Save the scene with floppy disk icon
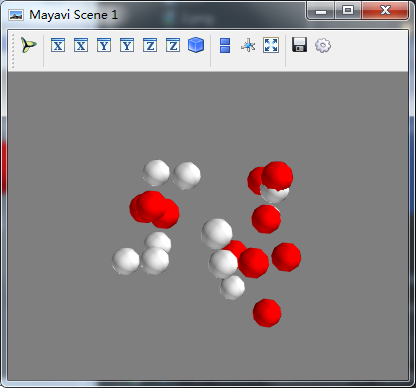The height and width of the screenshot is (388, 416). pos(299,45)
